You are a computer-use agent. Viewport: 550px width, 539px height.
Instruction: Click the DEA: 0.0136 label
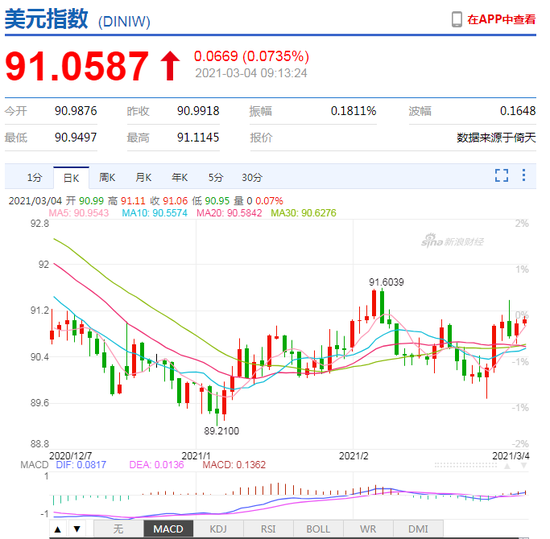coord(157,465)
